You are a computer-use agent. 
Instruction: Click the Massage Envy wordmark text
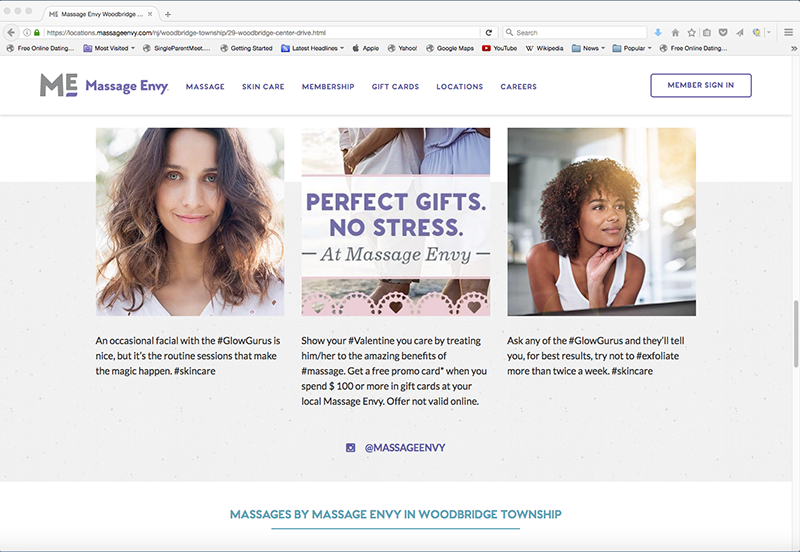tap(127, 86)
